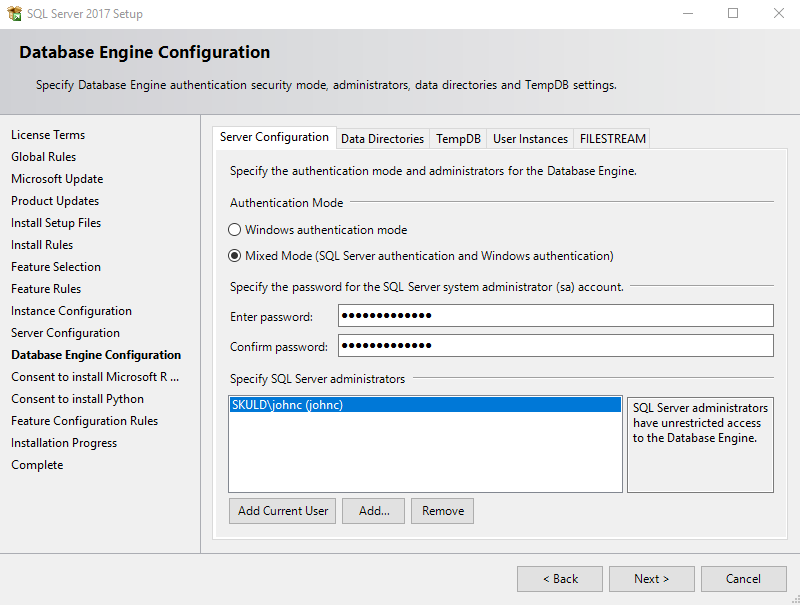Remove the selected administrator

[x=442, y=511]
